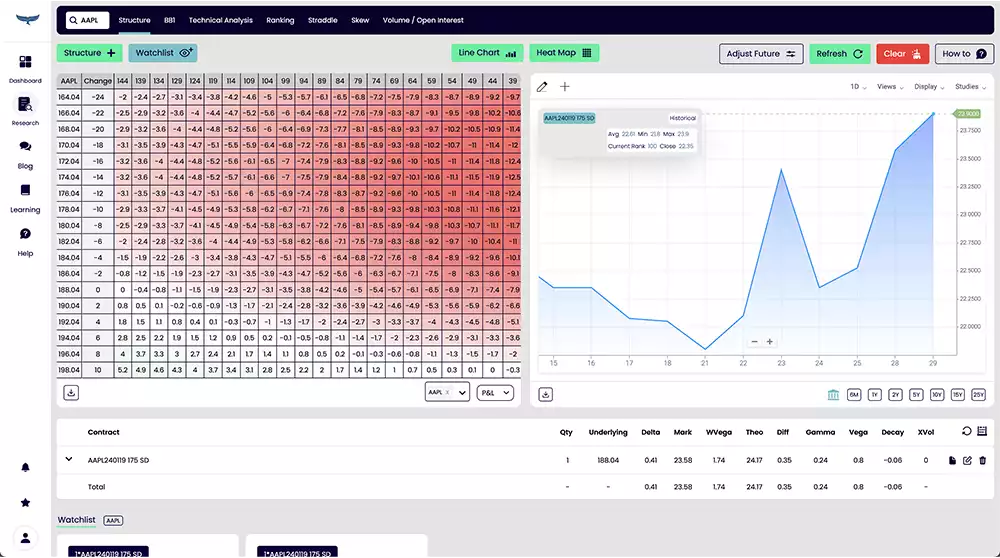Open the Studies dropdown on chart
Viewport: 1000px width, 558px height.
coord(969,87)
